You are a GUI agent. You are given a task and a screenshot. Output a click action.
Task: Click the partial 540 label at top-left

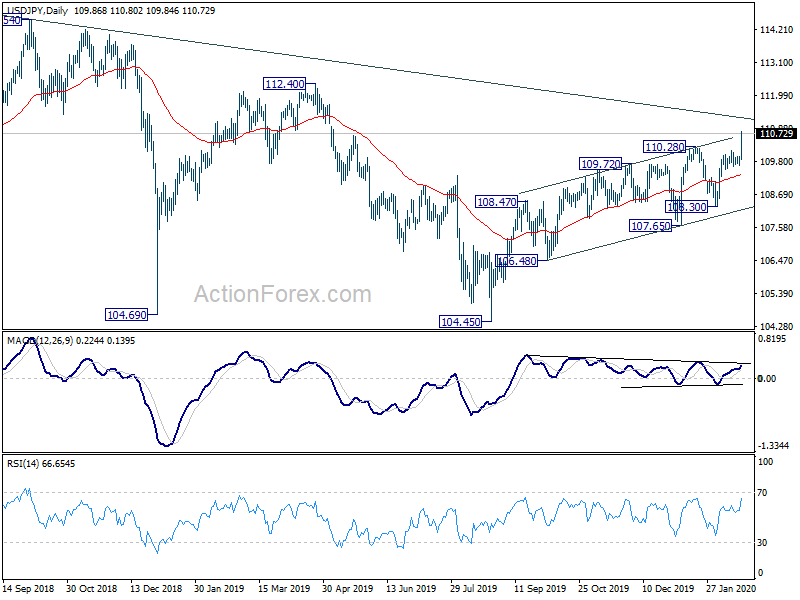pos(12,20)
